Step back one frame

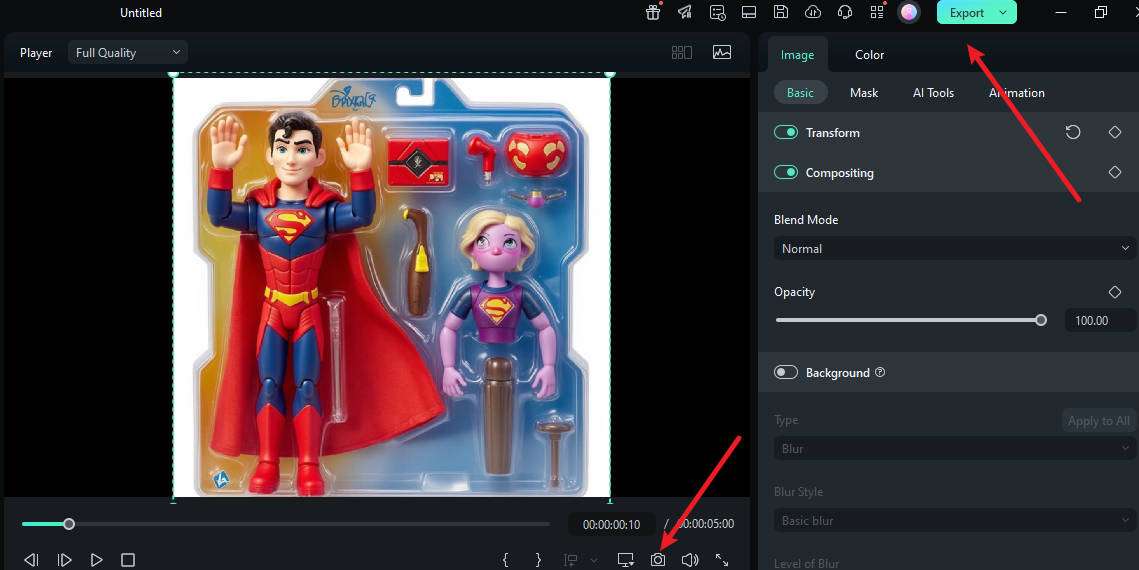(31, 560)
